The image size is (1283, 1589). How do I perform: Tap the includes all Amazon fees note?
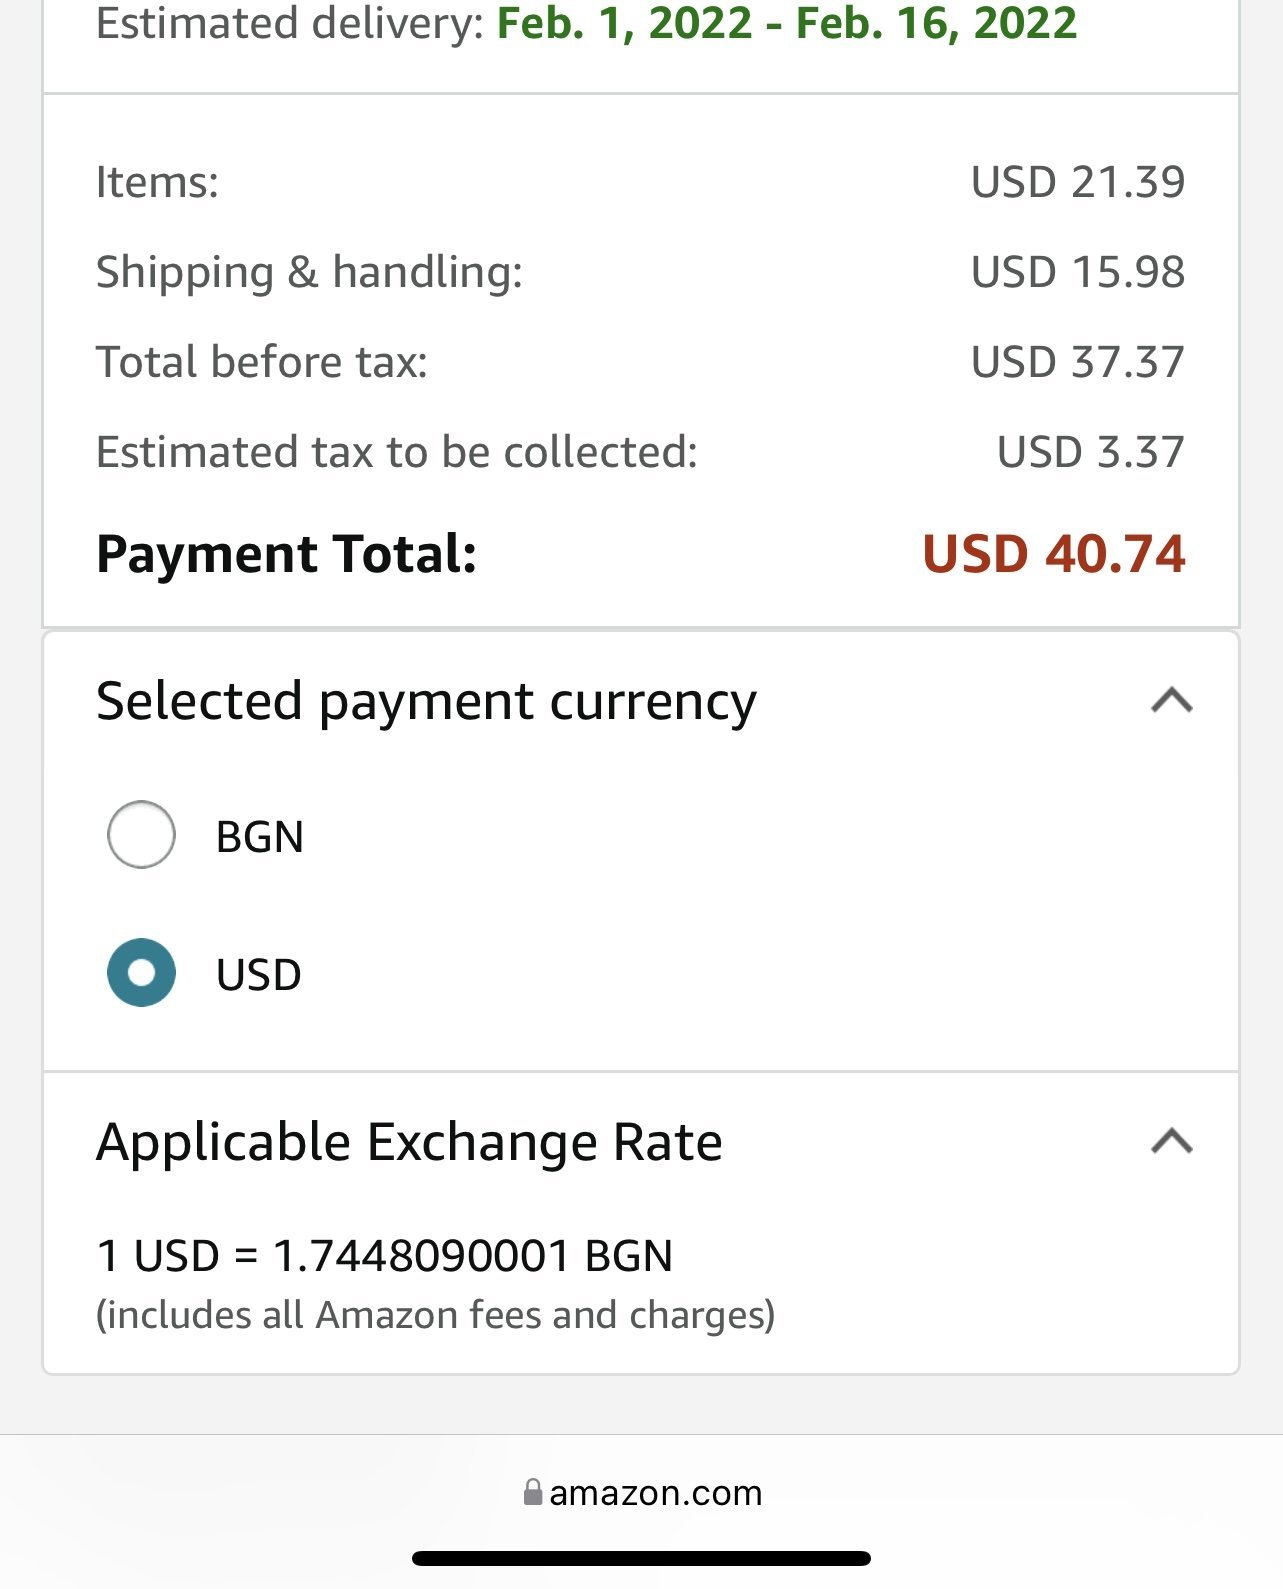click(x=435, y=1315)
